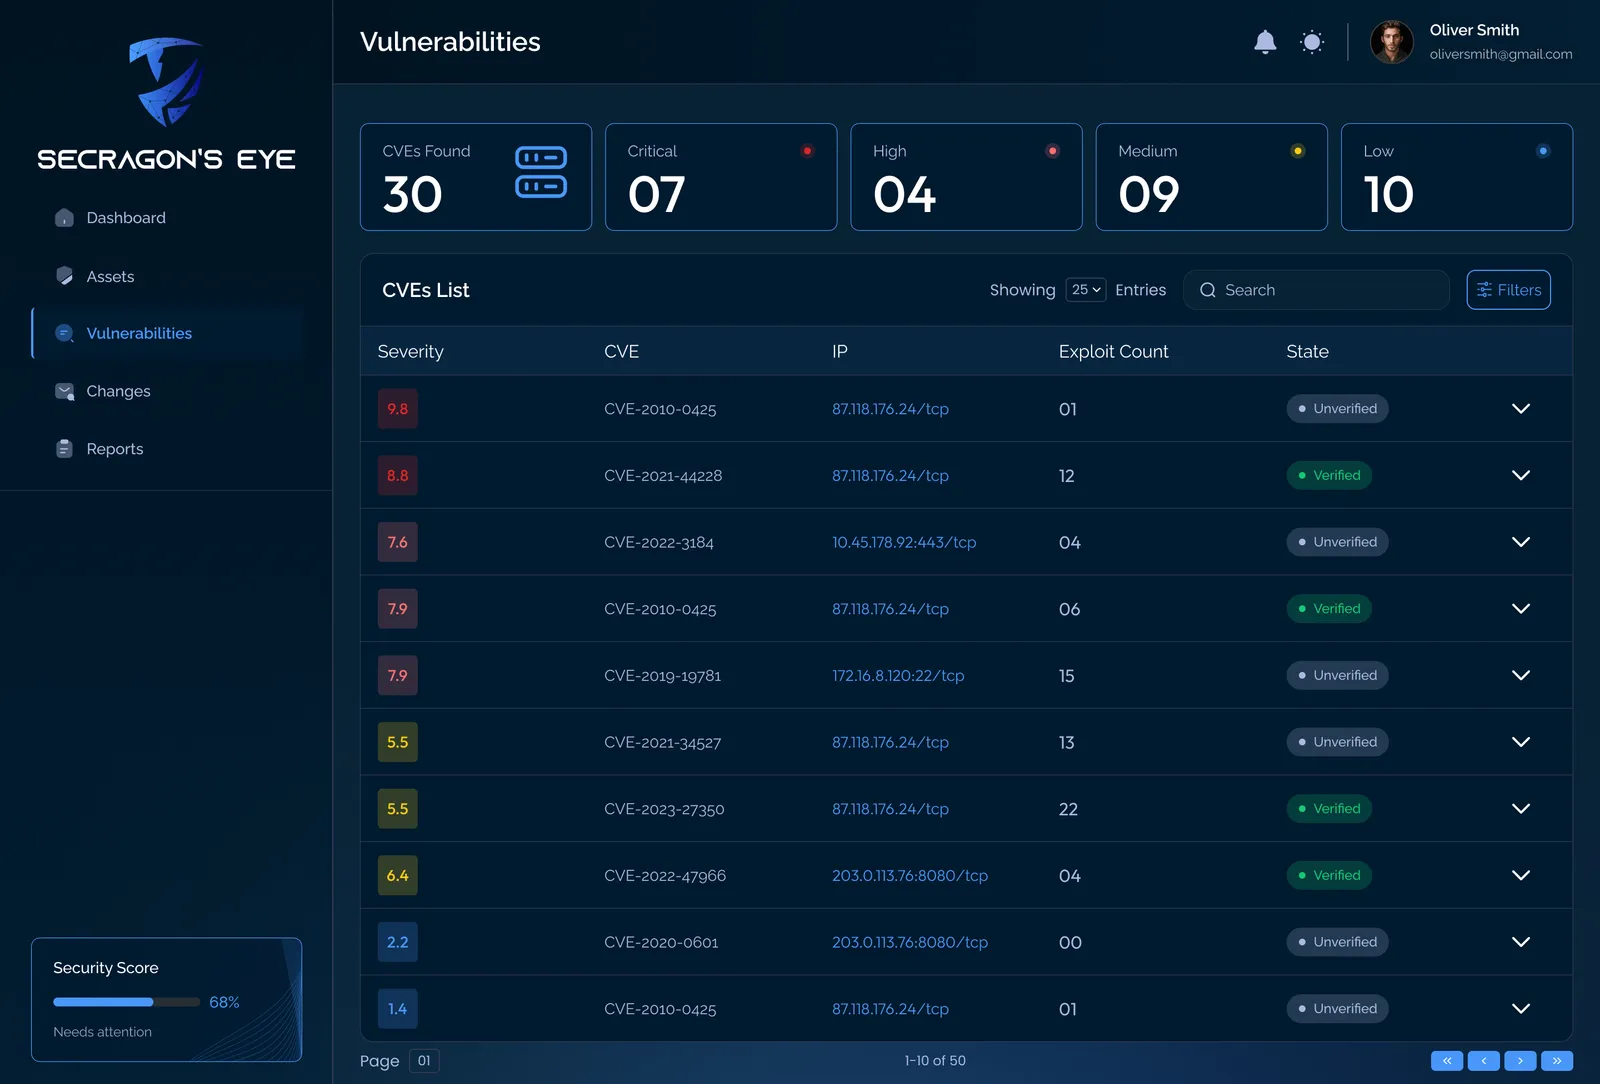Click Unverified badge on CVE-2021-34527 row
This screenshot has height=1084, width=1600.
[1337, 742]
